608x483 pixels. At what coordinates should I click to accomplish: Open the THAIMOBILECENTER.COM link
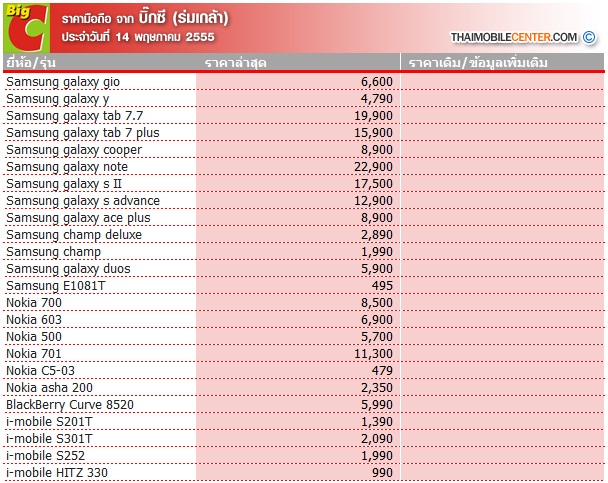513,37
